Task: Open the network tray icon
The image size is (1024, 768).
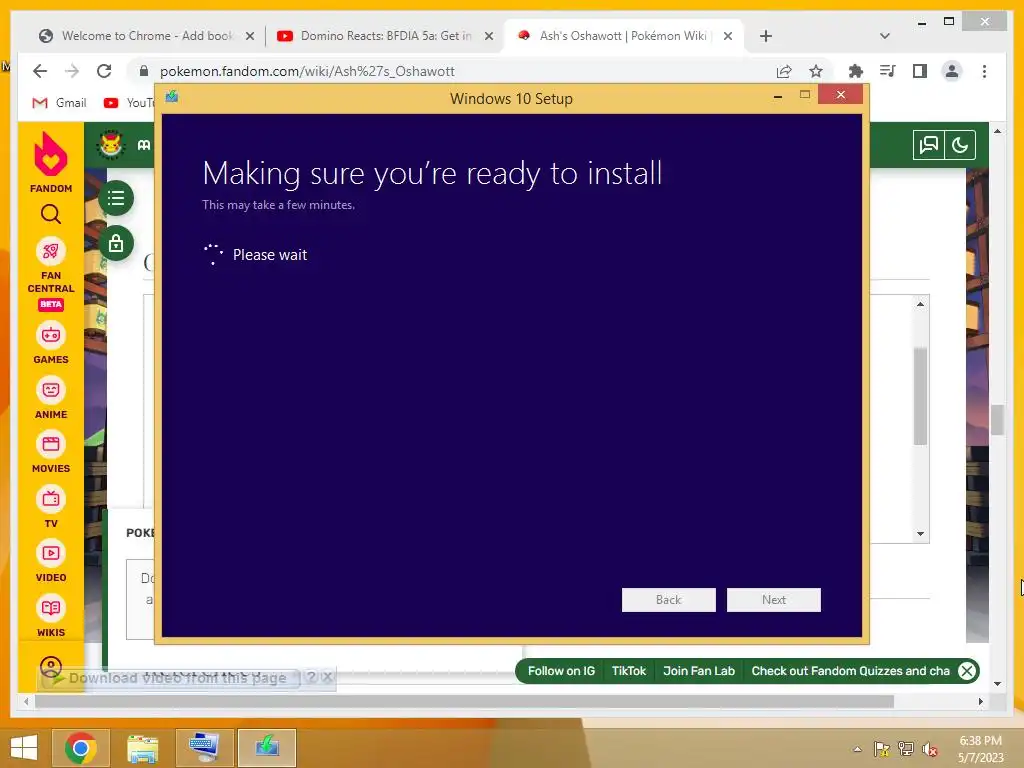Action: pos(906,749)
